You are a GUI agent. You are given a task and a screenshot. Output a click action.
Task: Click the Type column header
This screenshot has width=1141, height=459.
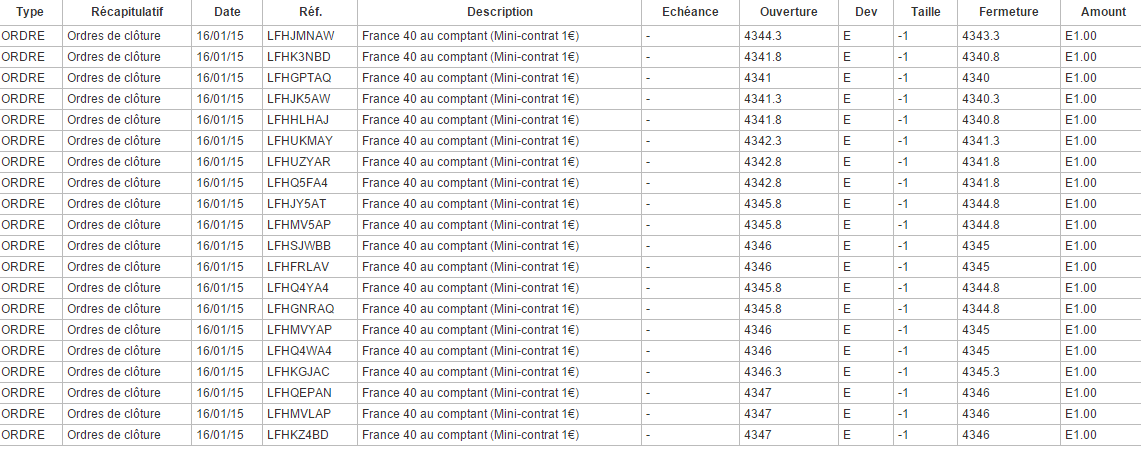click(30, 12)
